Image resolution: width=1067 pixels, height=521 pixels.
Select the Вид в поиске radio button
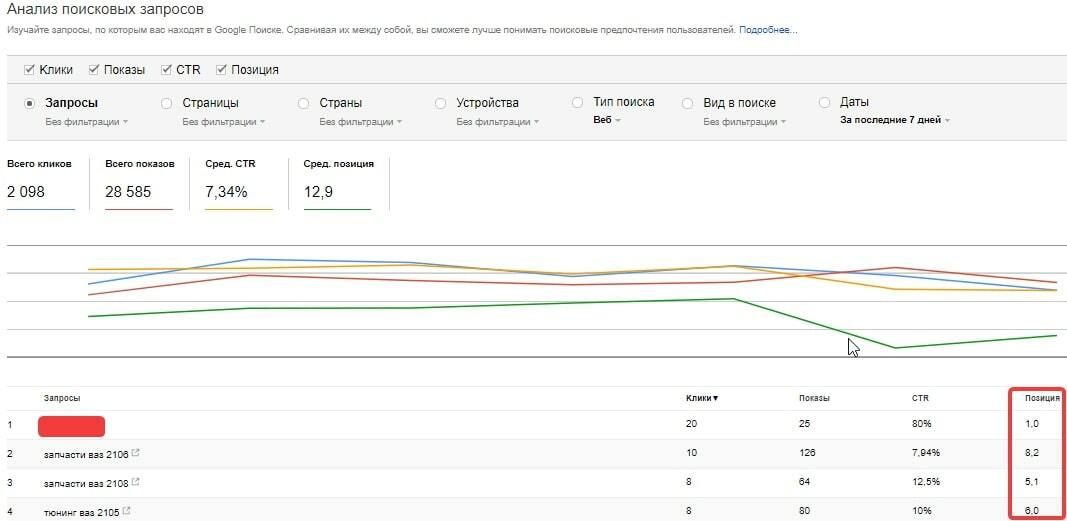687,103
